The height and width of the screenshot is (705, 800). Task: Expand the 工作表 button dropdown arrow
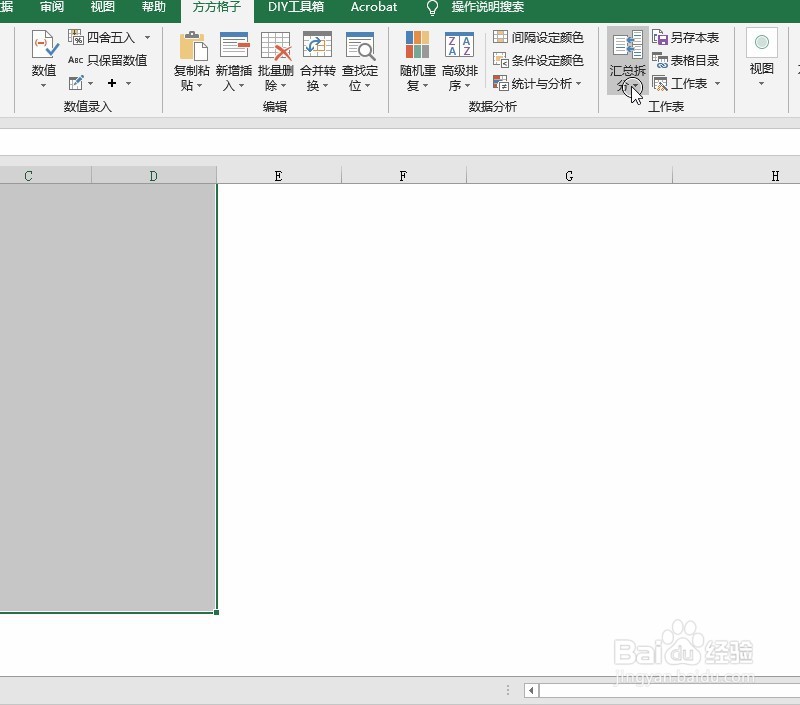(717, 83)
